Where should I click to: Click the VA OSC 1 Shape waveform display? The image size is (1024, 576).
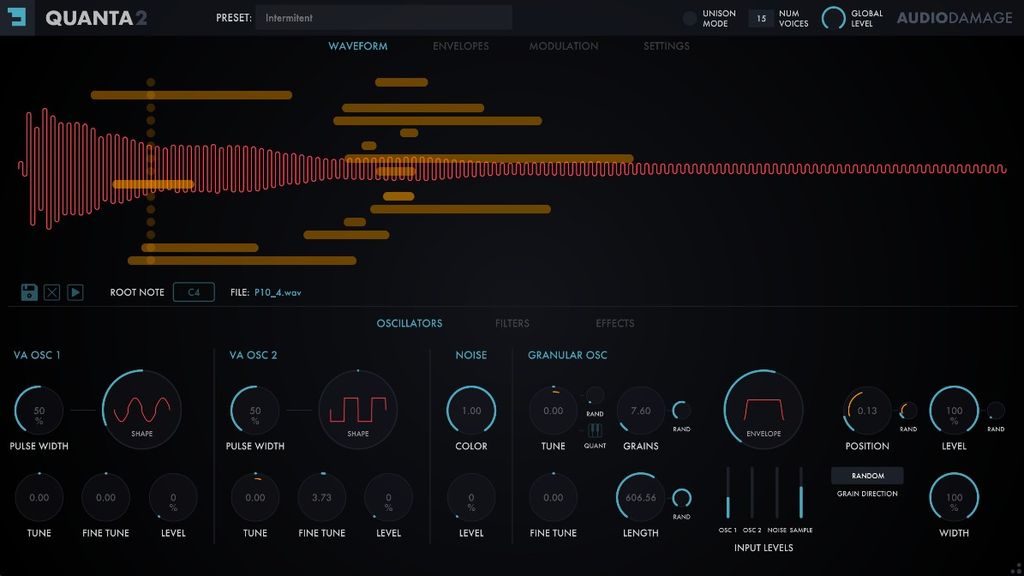(141, 409)
